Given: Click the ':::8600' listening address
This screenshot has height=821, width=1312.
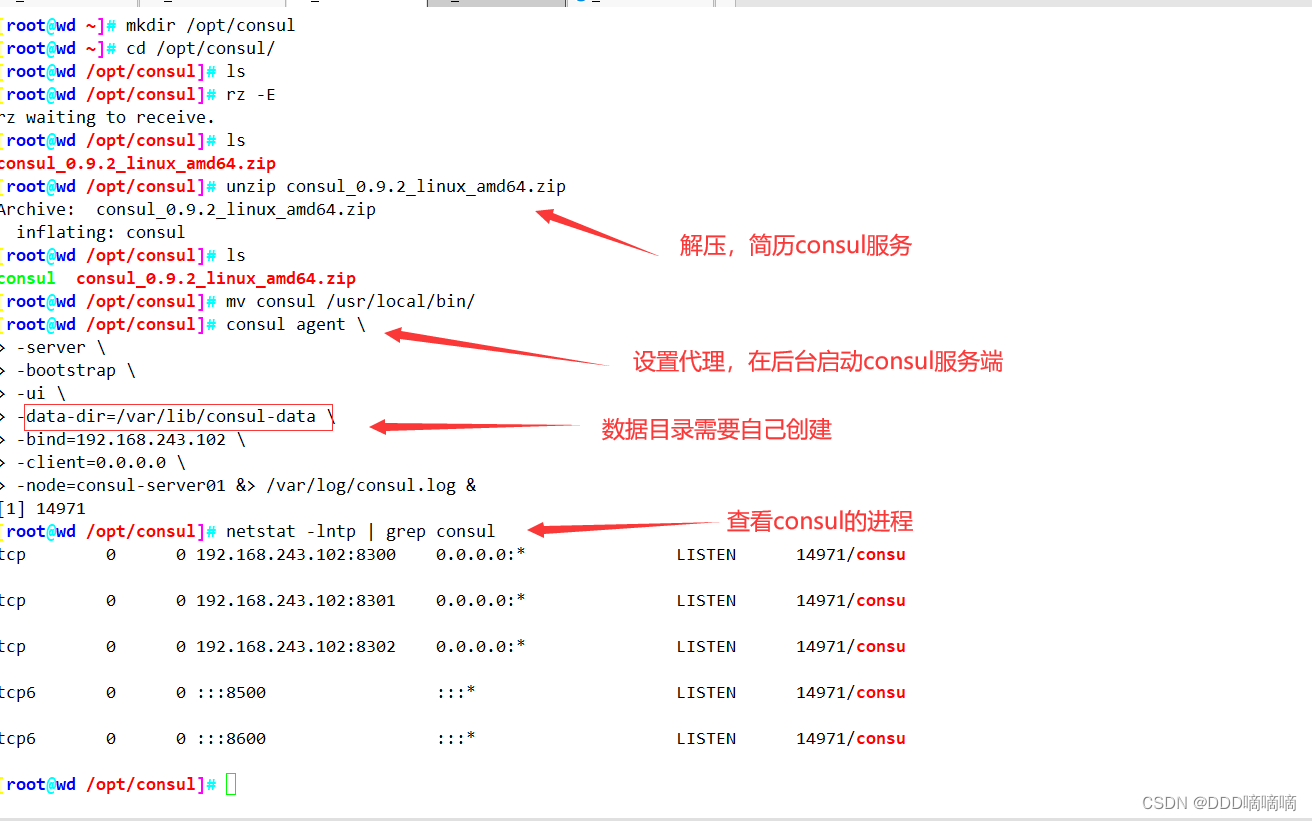Looking at the screenshot, I should [231, 738].
